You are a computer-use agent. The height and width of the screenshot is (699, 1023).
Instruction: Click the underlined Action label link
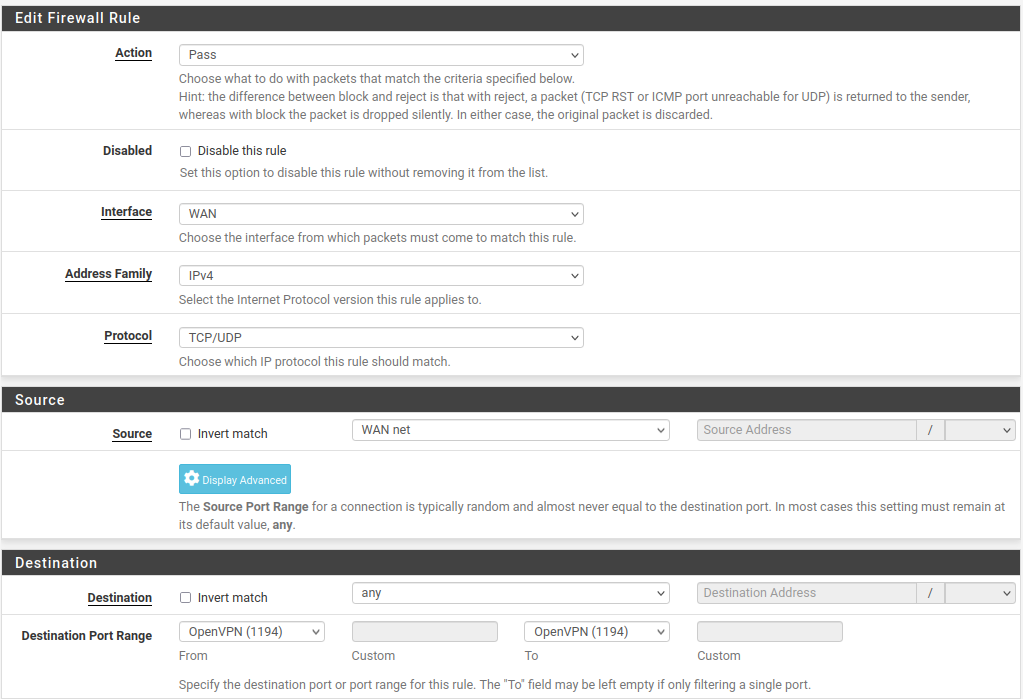coord(133,53)
